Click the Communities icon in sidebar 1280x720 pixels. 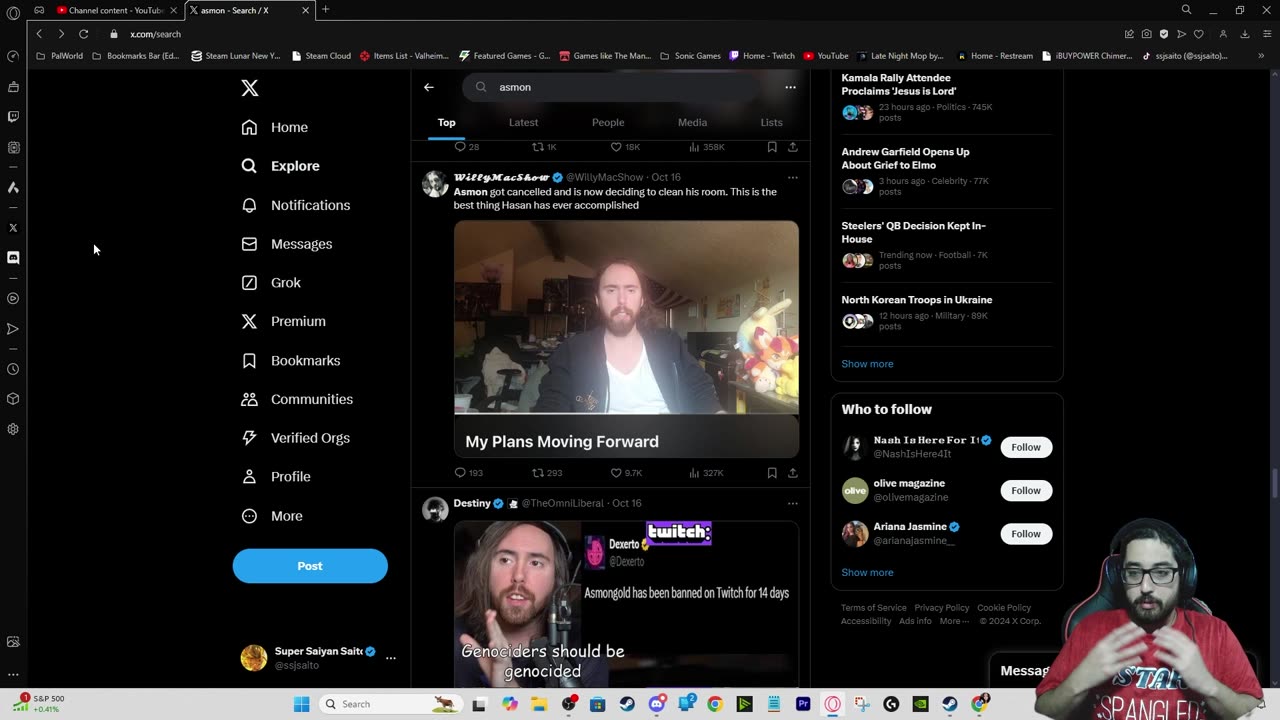pyautogui.click(x=249, y=399)
